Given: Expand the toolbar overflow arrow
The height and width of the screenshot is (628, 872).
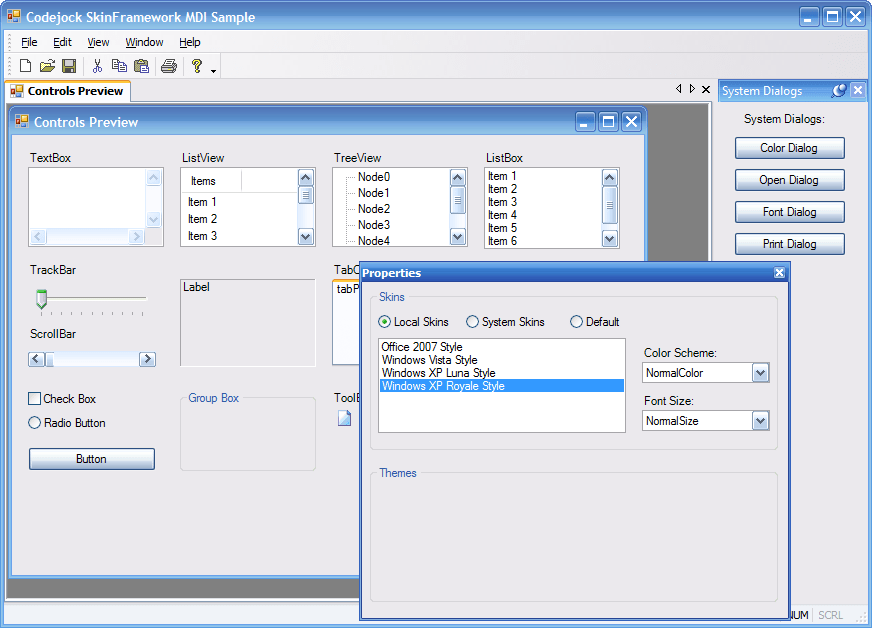Looking at the screenshot, I should 211,70.
